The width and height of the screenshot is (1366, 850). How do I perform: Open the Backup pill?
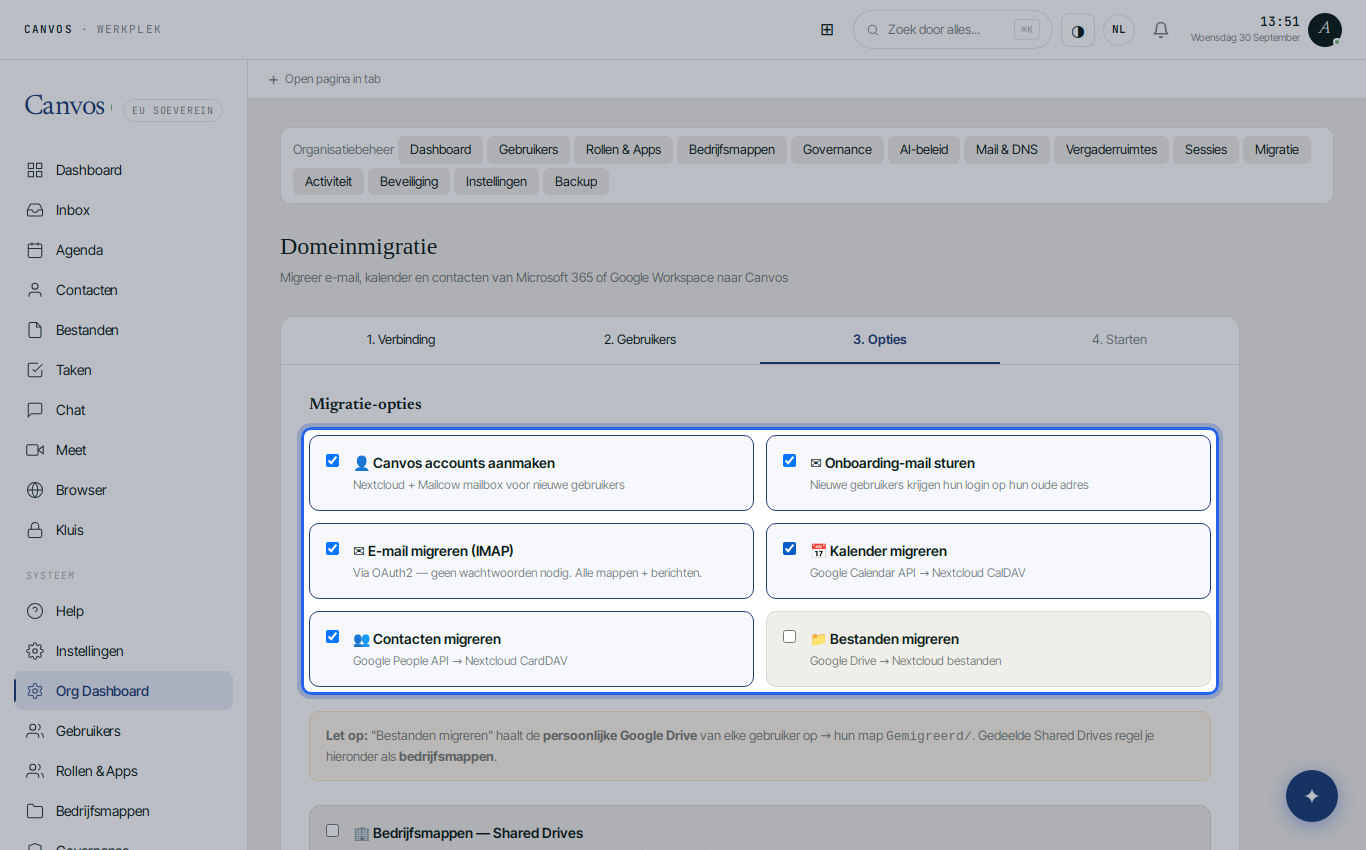click(576, 182)
